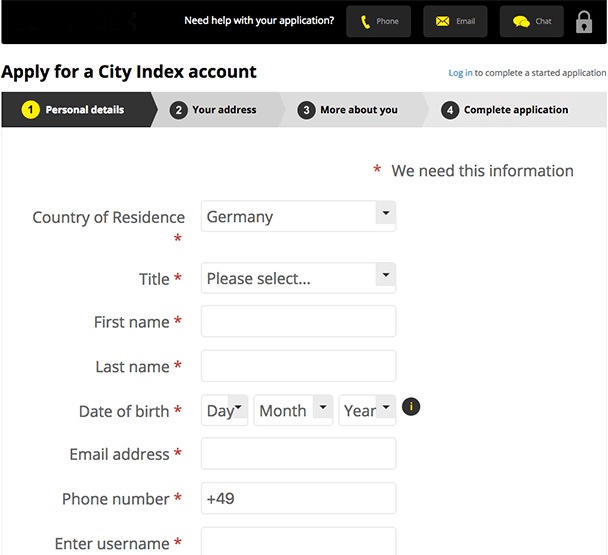Image resolution: width=608 pixels, height=555 pixels.
Task: Click the First name input field
Action: 298,321
